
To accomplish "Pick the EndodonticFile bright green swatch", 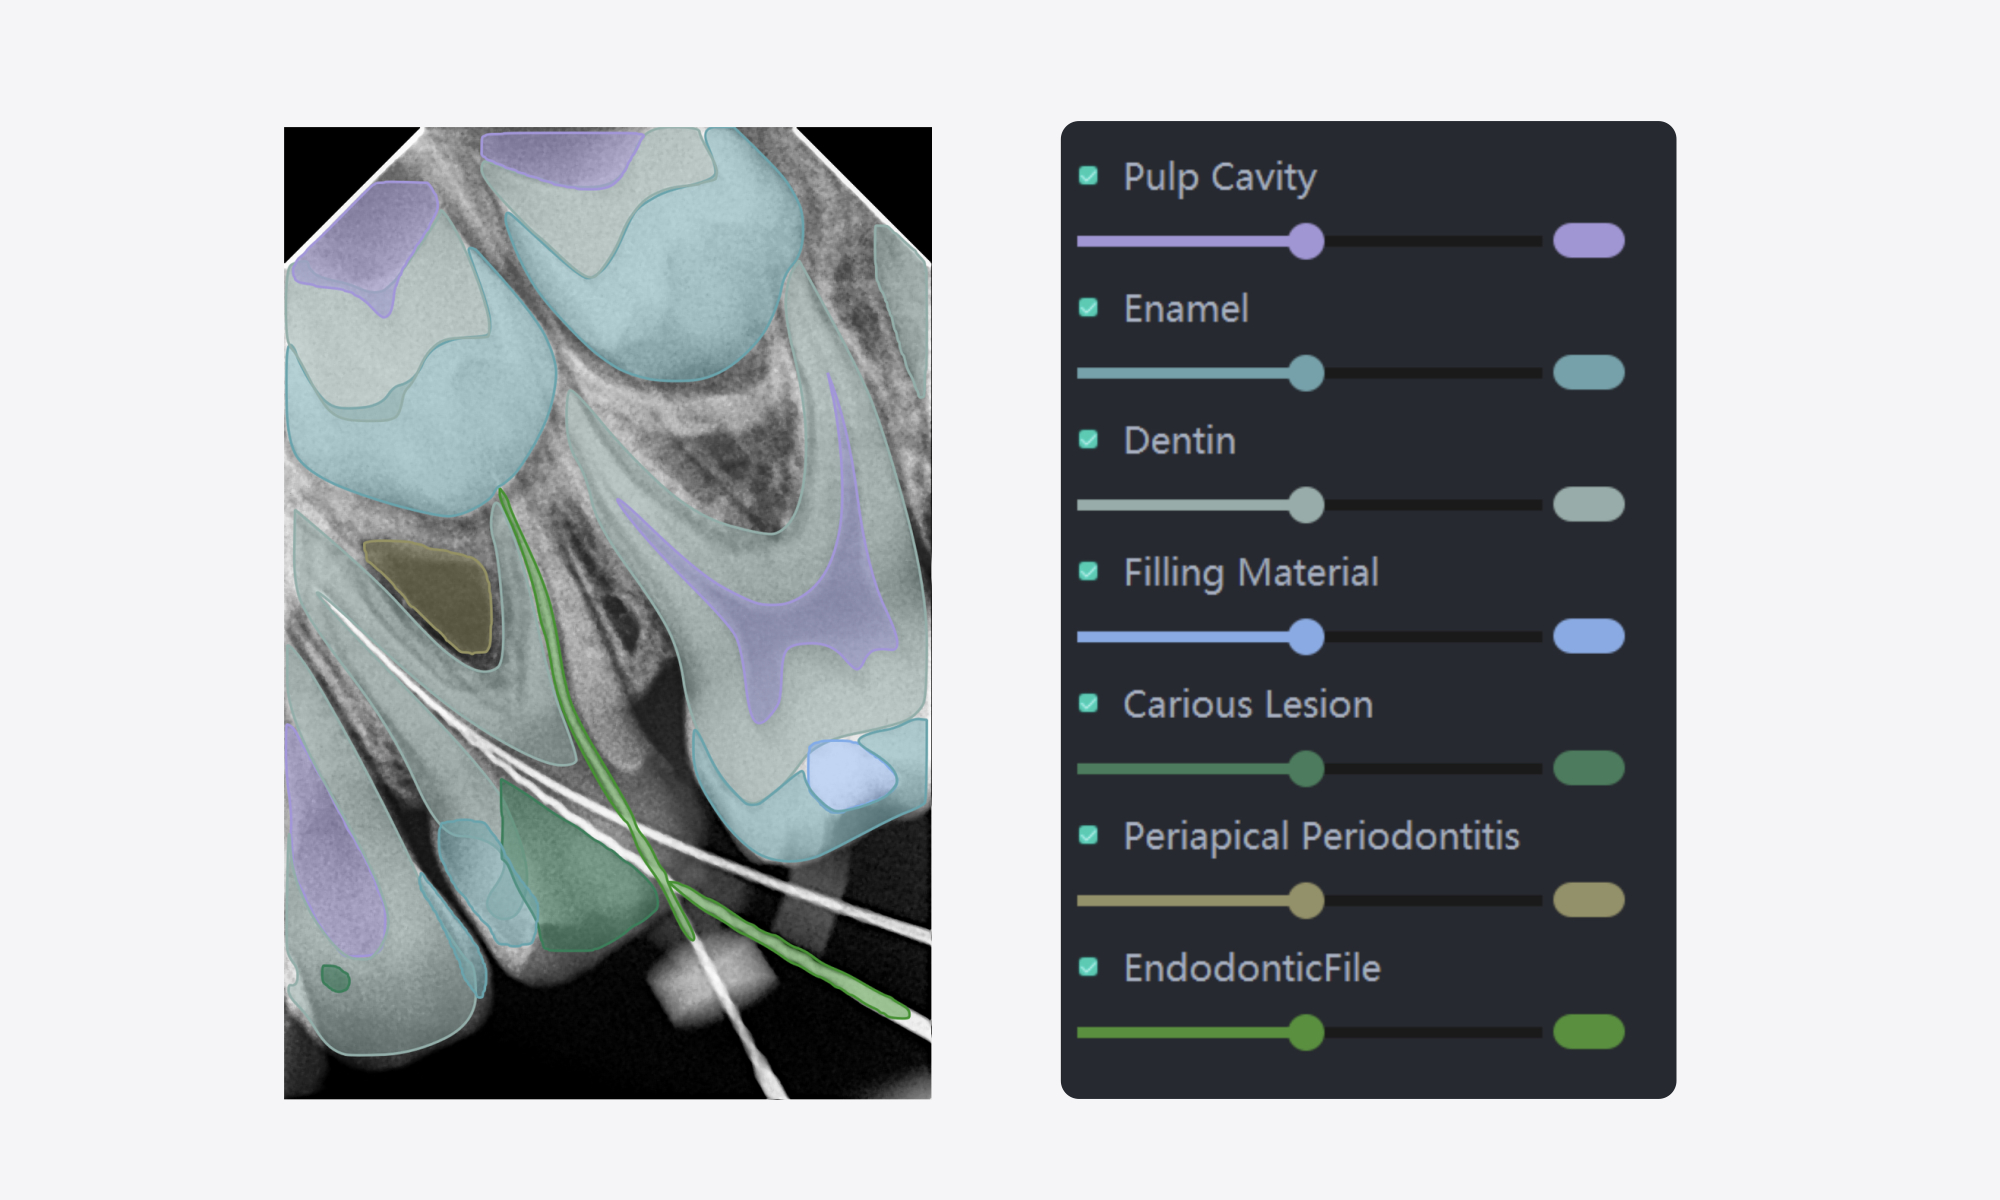I will click(x=1588, y=1032).
